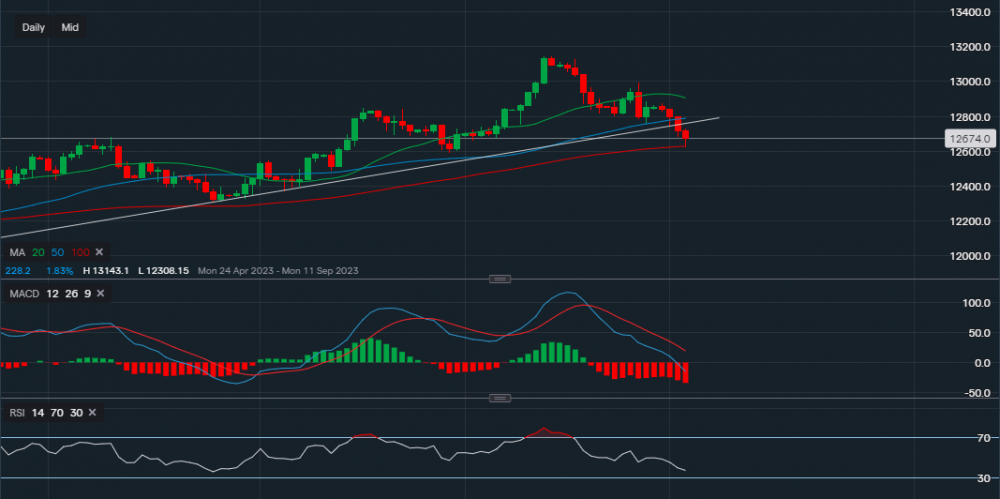Open the Mid price type selector
The image size is (1000, 499).
tap(70, 27)
